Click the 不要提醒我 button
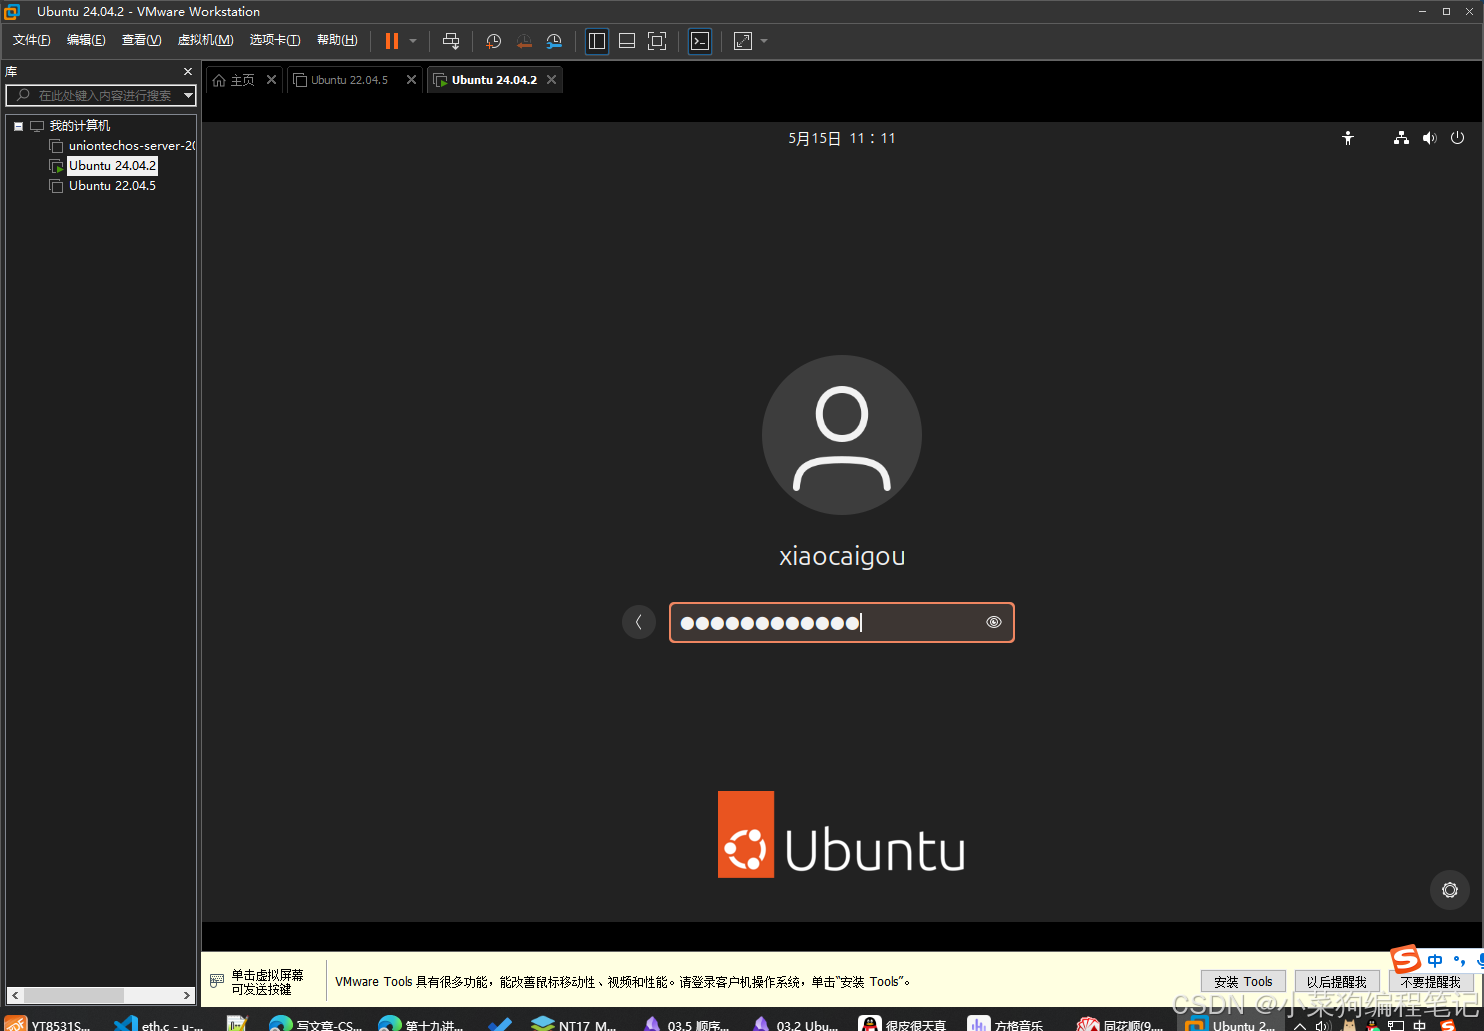1484x1031 pixels. (x=1431, y=982)
